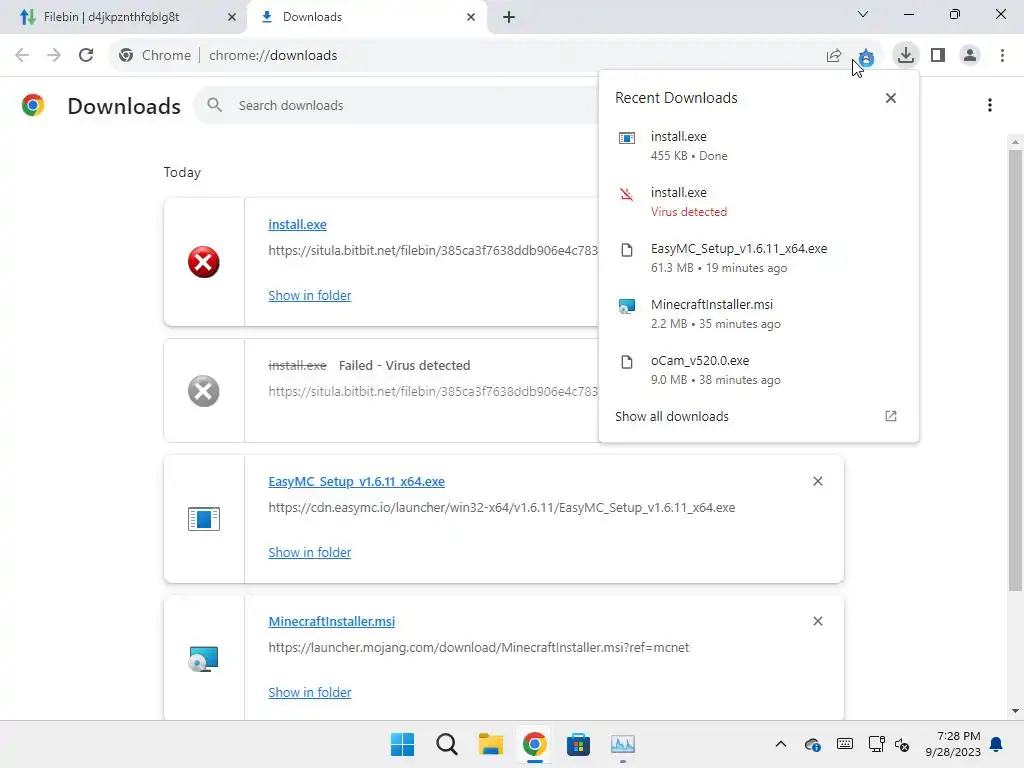Click the muted volume tray icon
The width and height of the screenshot is (1024, 768).
tap(902, 744)
